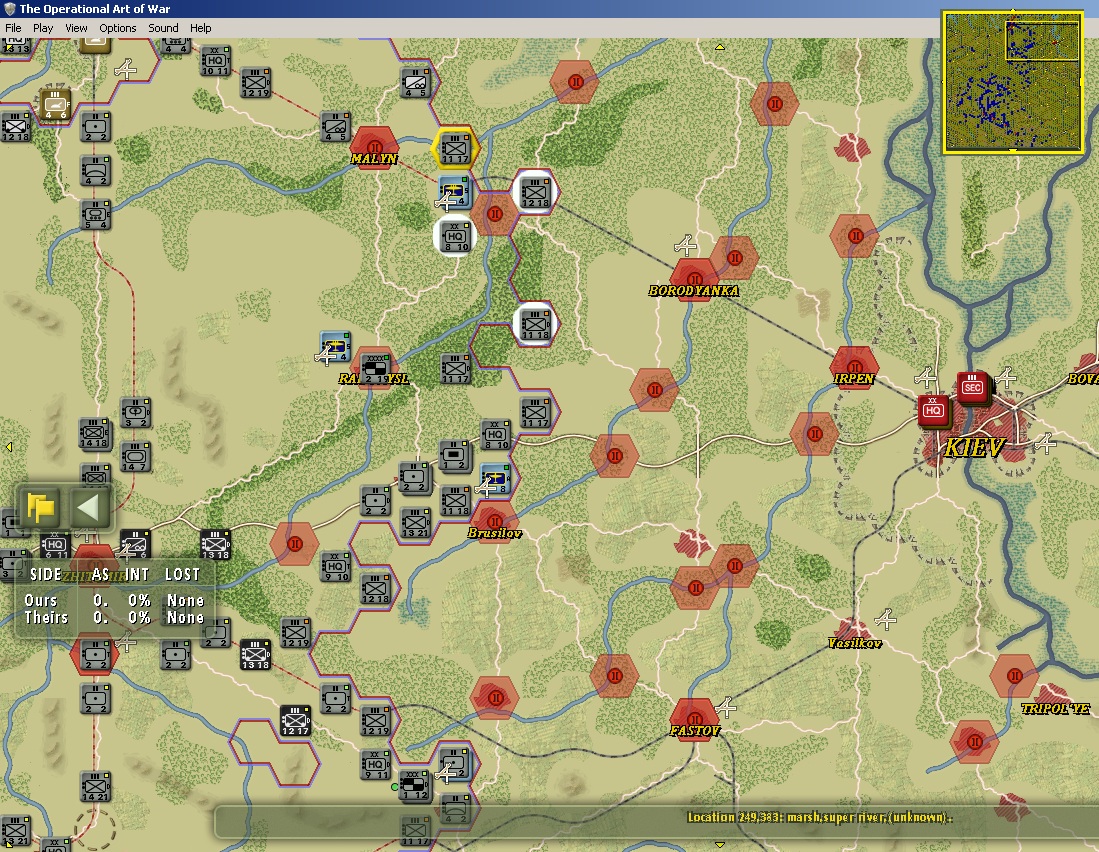Viewport: 1099px width, 852px height.
Task: Open the Help menu
Action: point(200,28)
